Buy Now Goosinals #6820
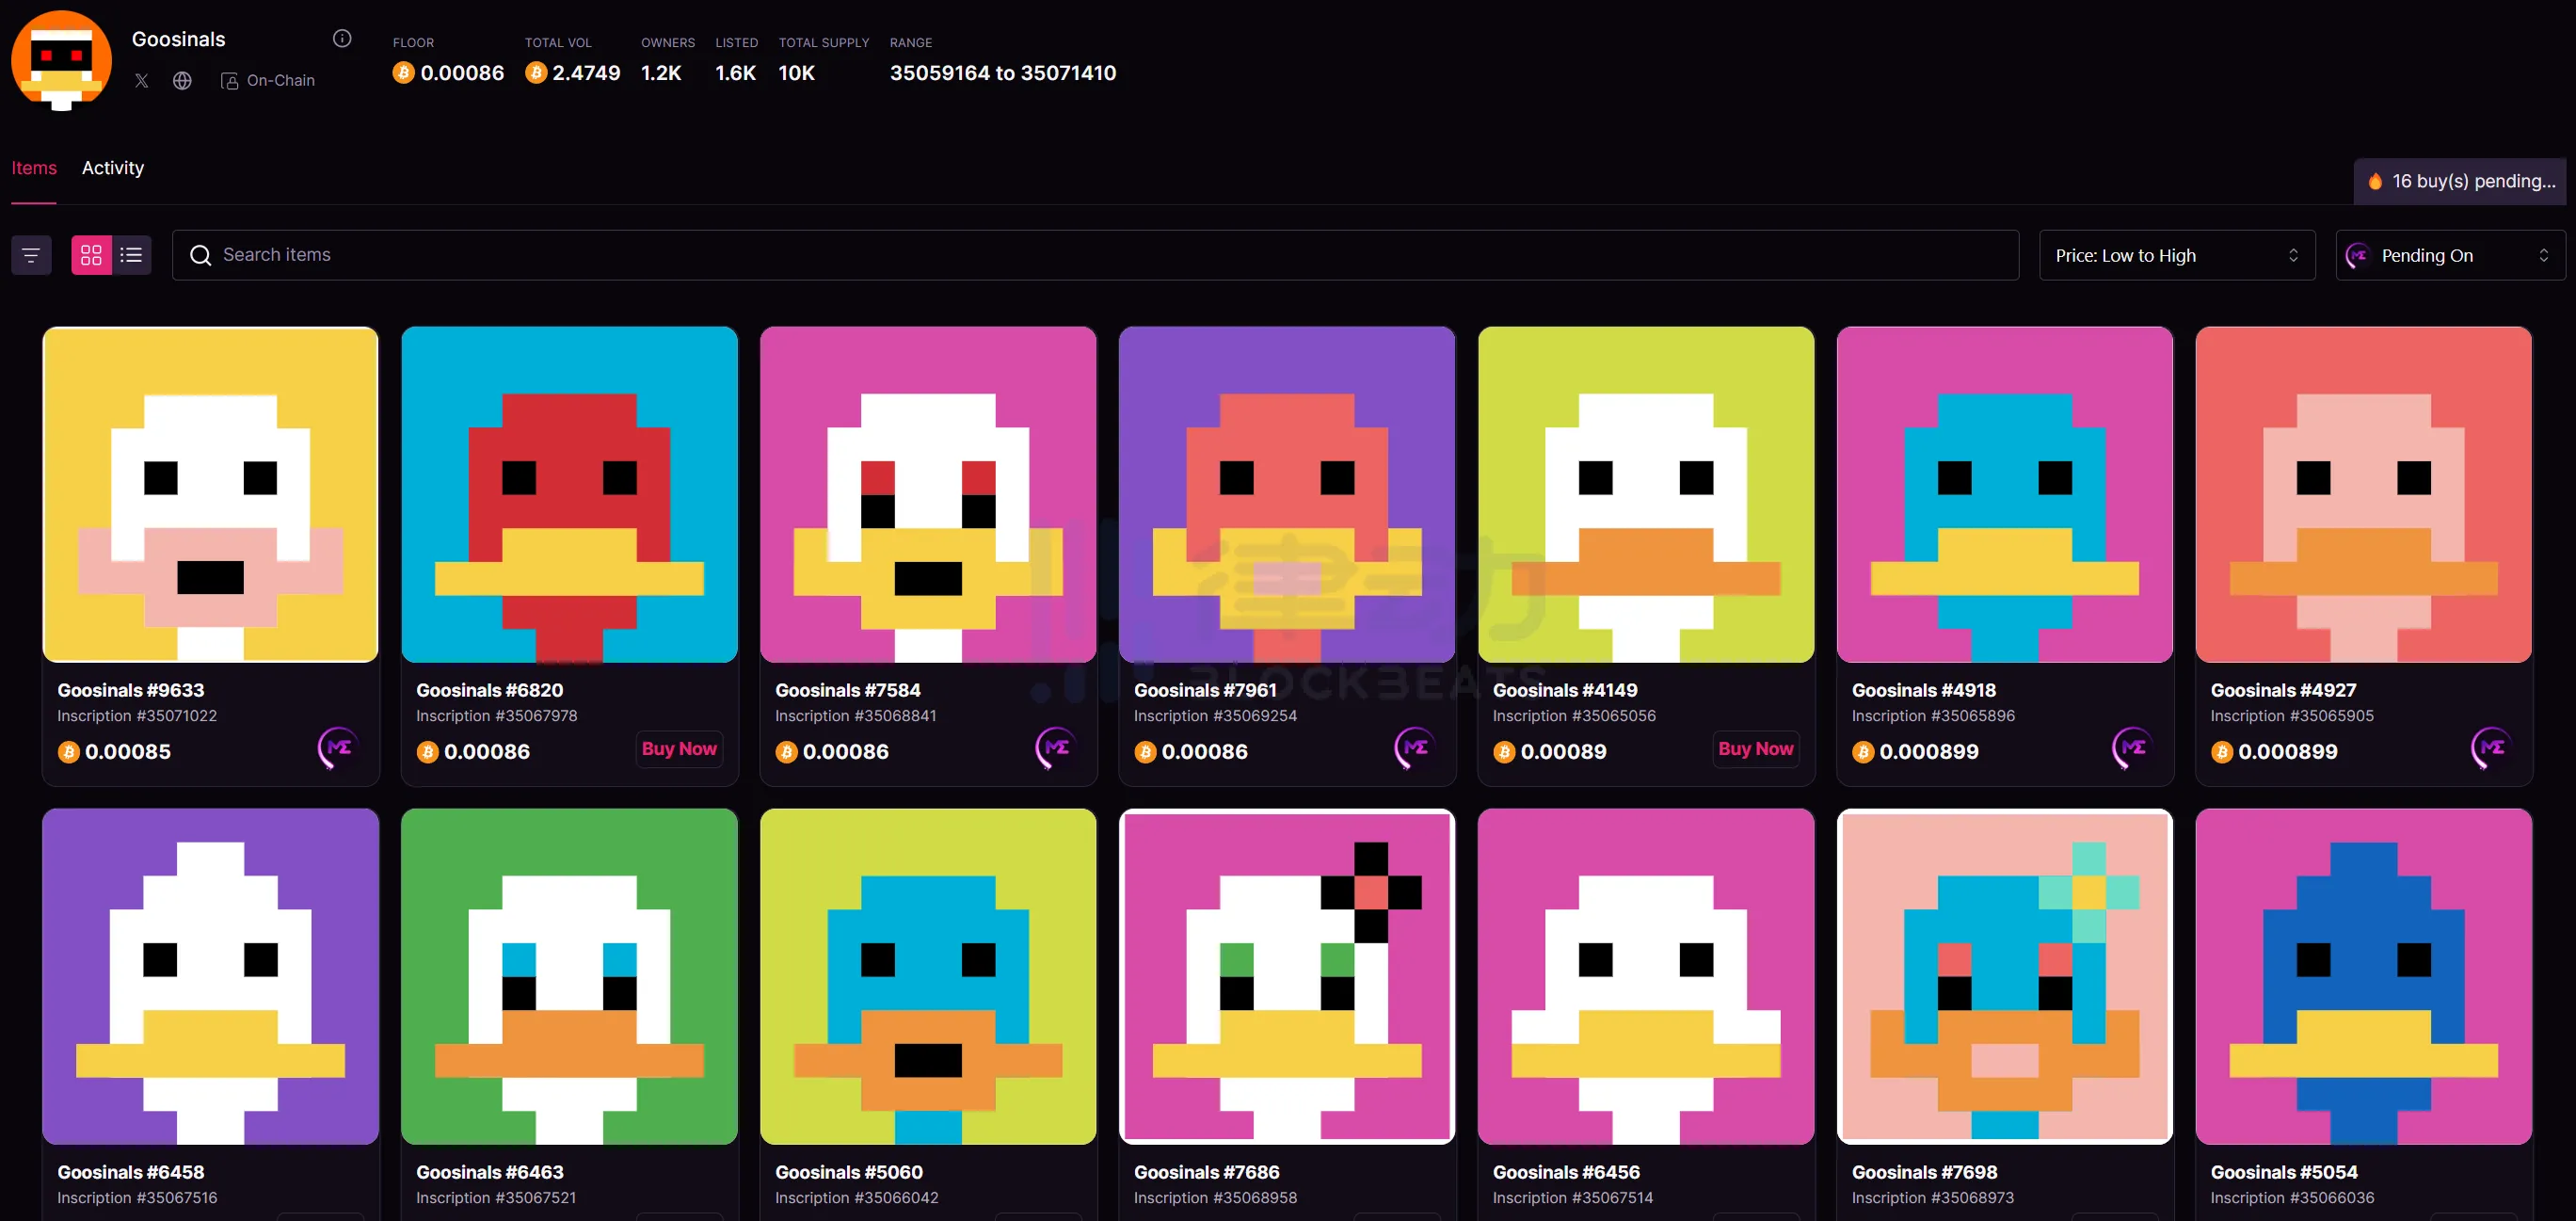Image resolution: width=2576 pixels, height=1221 pixels. click(679, 749)
